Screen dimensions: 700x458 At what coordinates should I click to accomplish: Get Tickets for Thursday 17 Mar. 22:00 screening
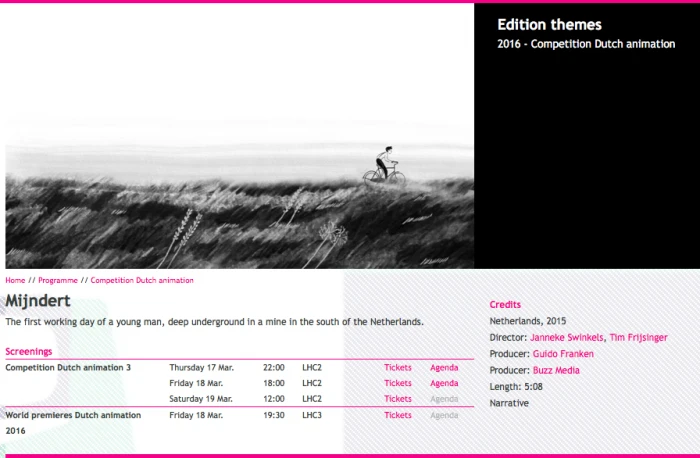398,367
